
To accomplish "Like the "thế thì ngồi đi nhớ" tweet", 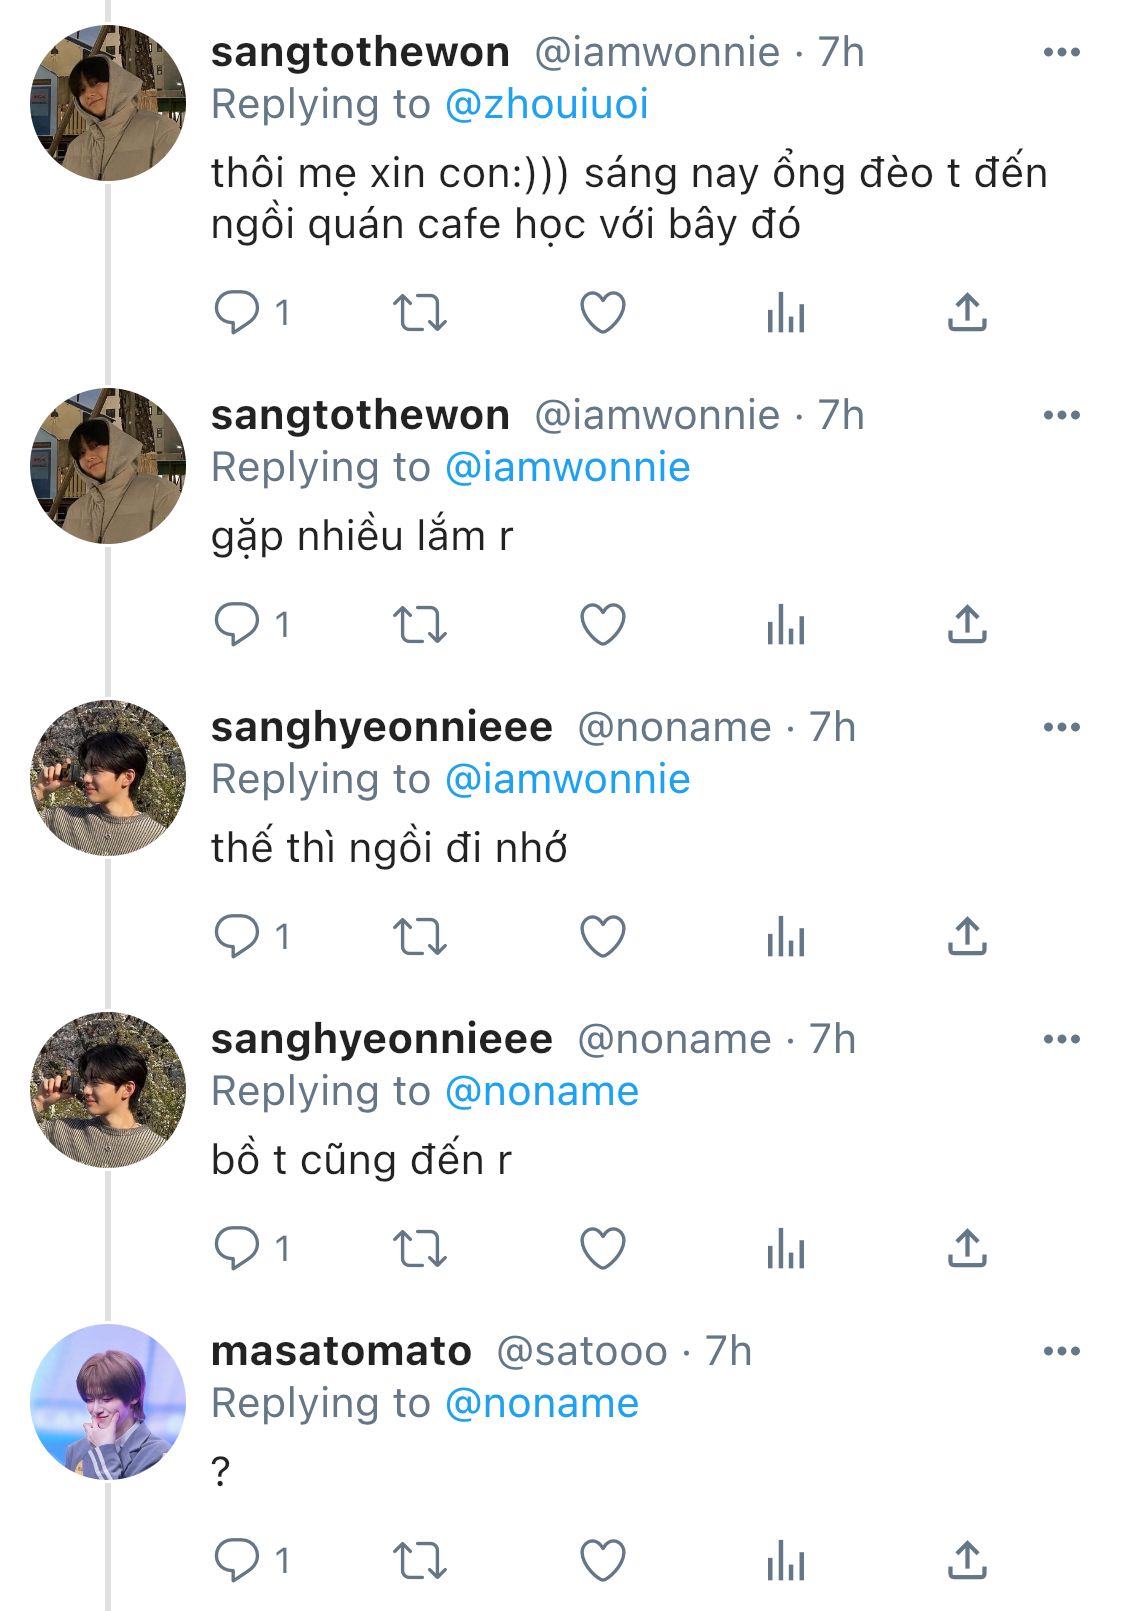I will point(603,937).
